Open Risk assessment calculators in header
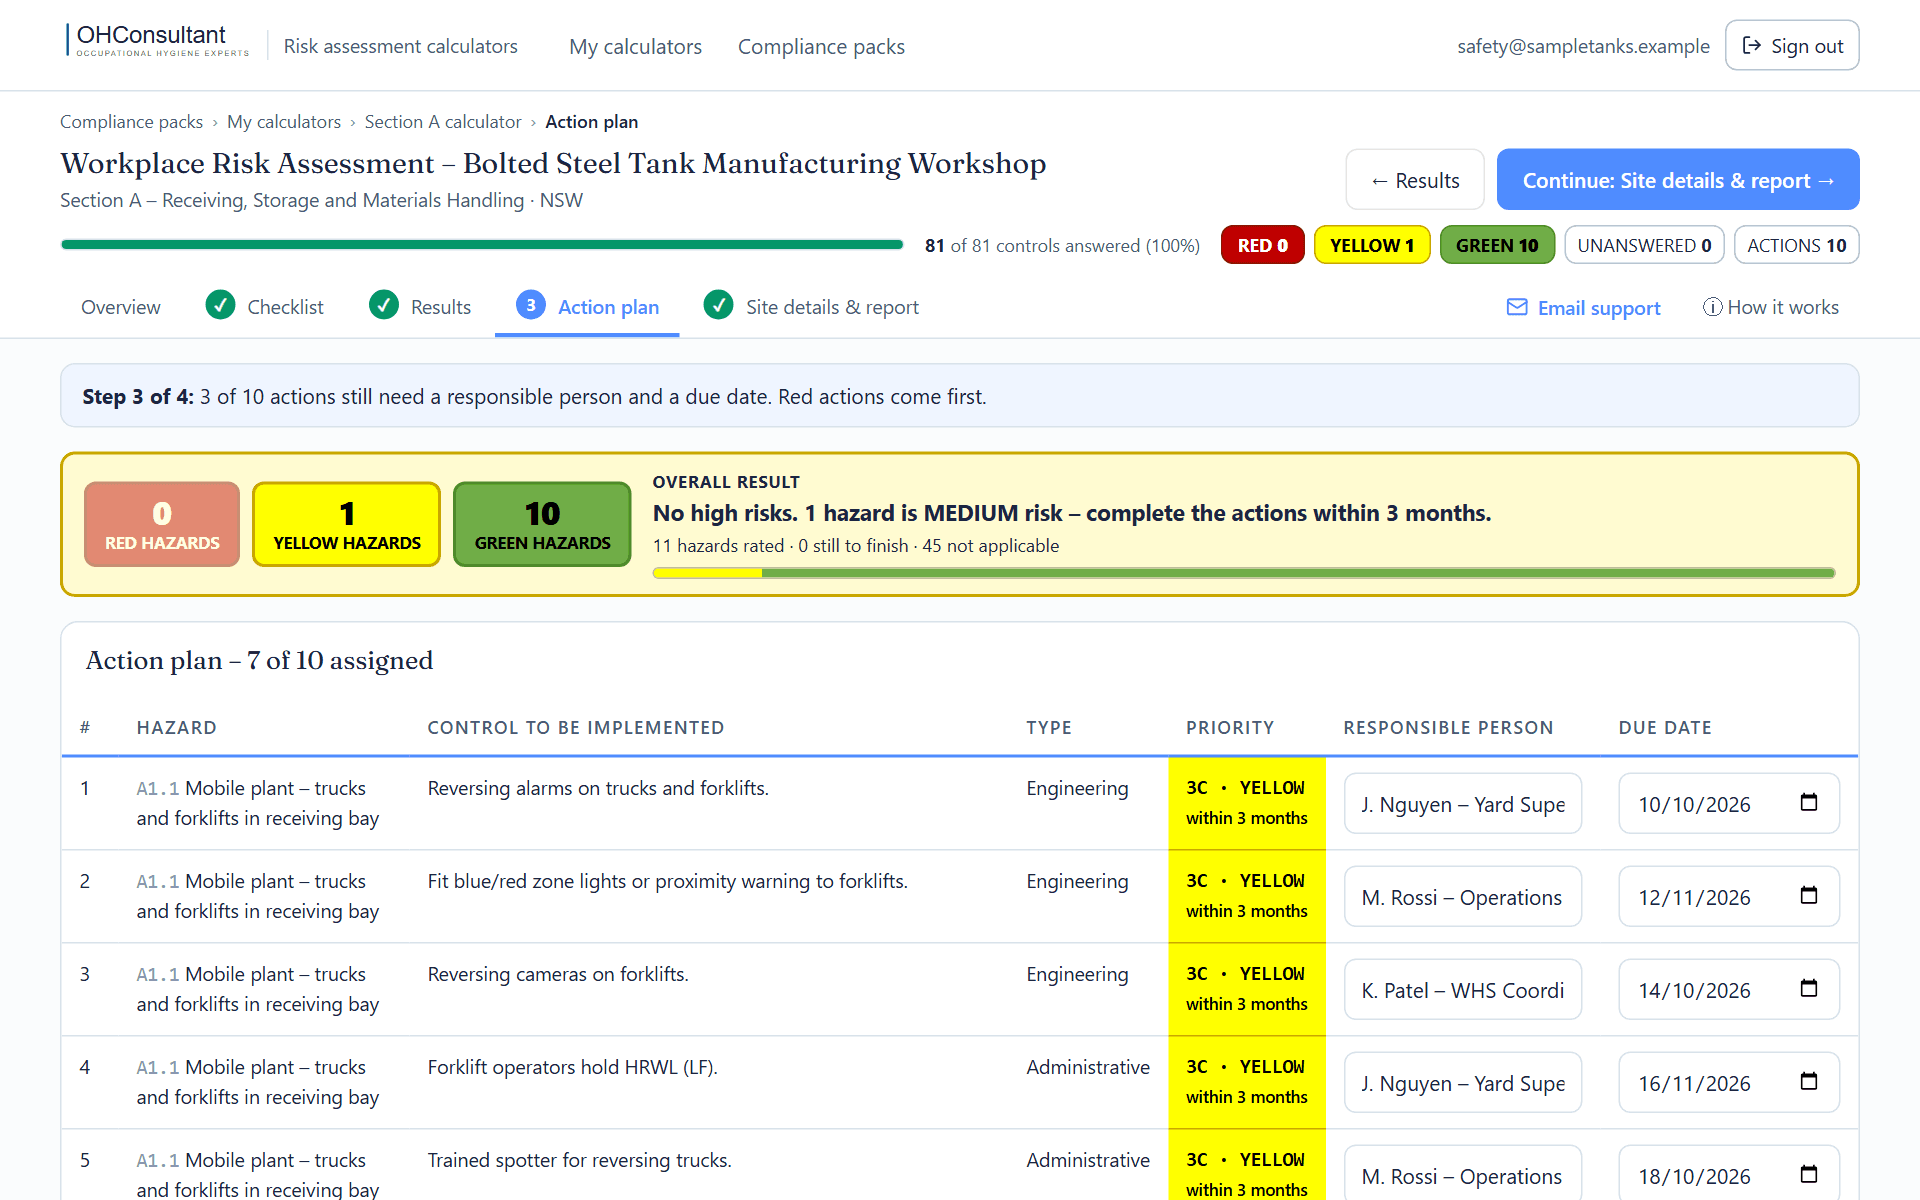 point(400,47)
